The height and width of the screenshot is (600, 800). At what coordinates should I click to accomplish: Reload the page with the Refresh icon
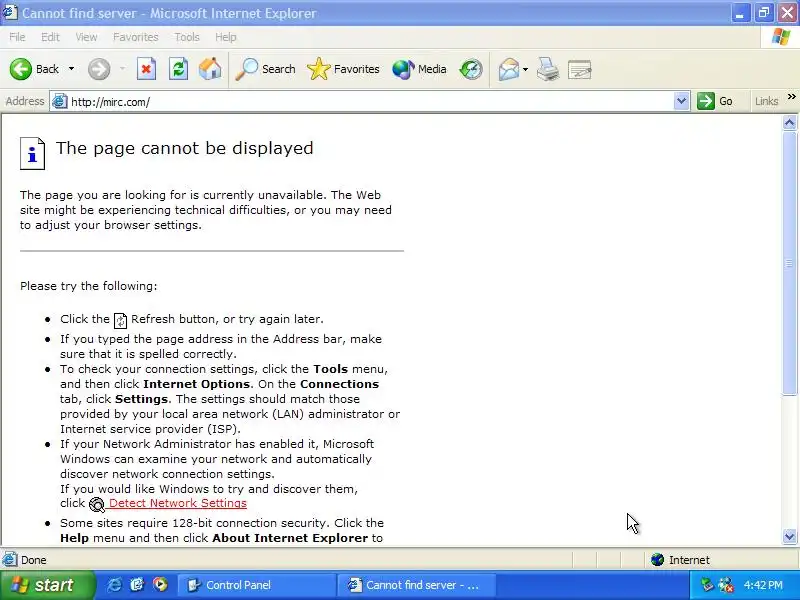click(x=179, y=69)
